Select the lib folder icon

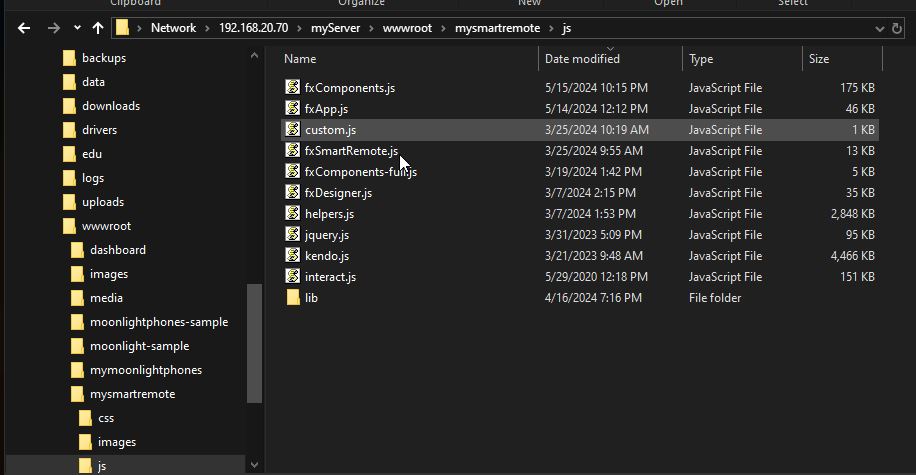coord(293,297)
